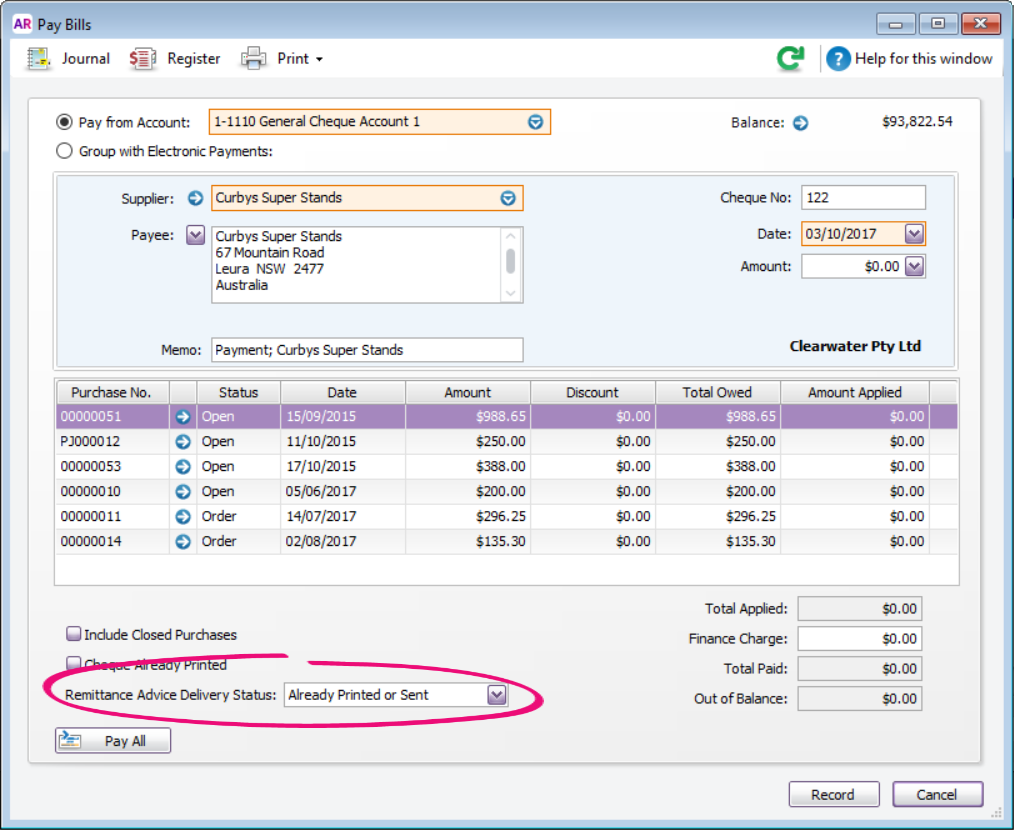Select purchase row PJ000012

[x=506, y=442]
